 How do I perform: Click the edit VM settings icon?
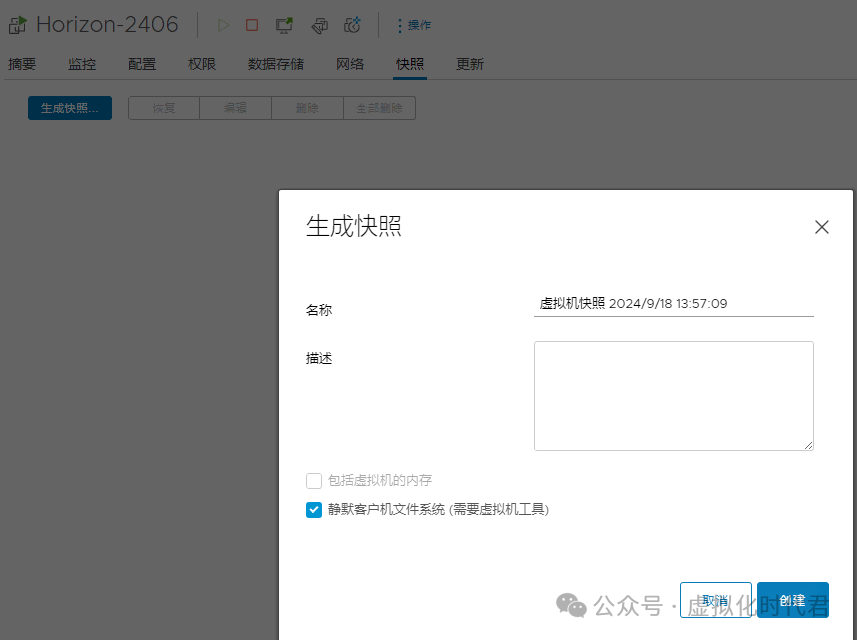coord(320,25)
